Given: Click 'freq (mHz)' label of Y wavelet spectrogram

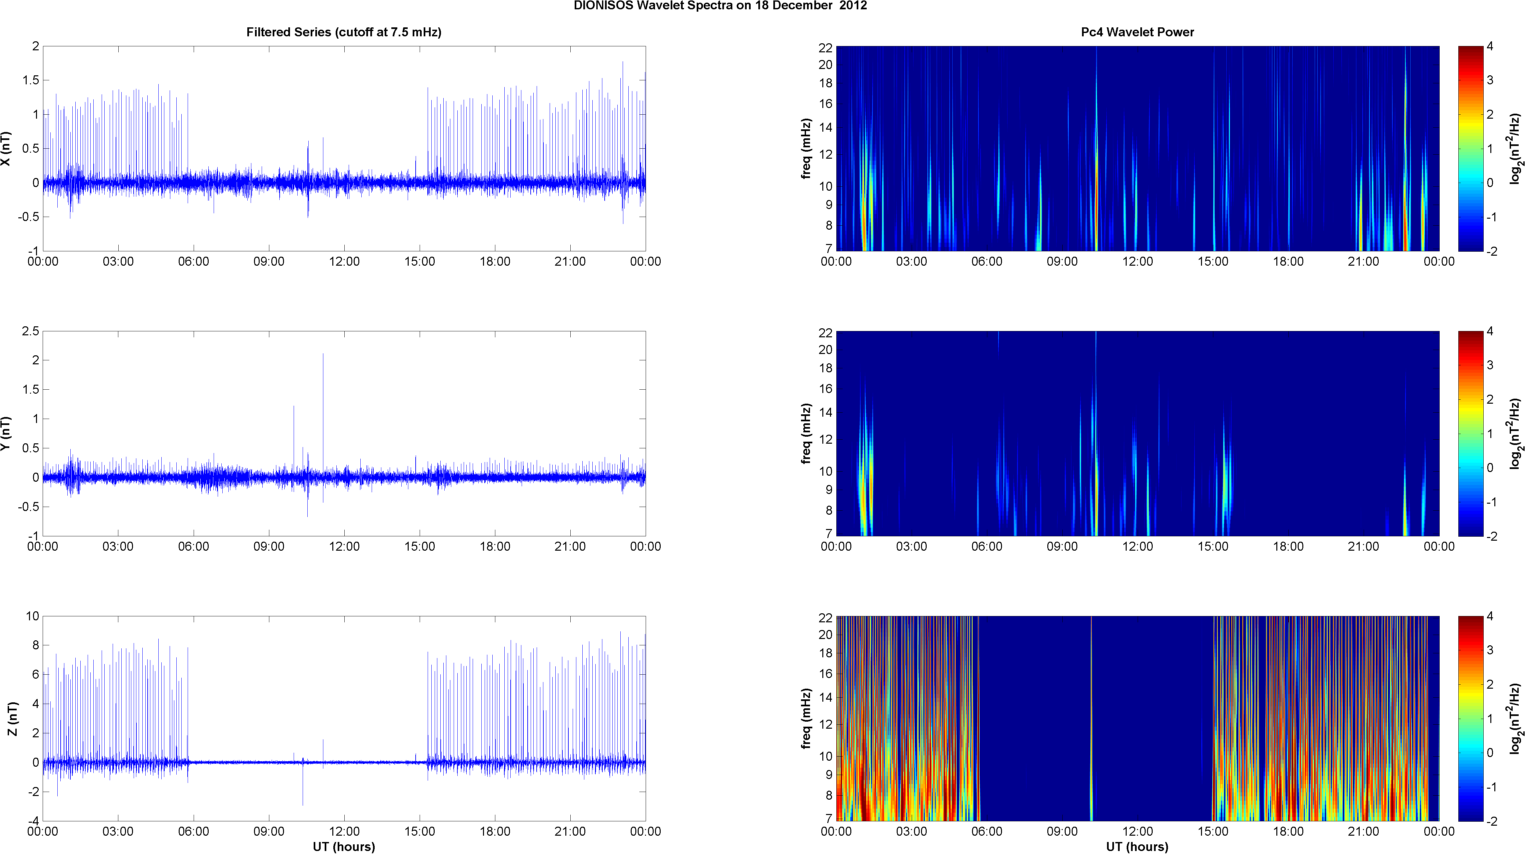Looking at the screenshot, I should [806, 434].
